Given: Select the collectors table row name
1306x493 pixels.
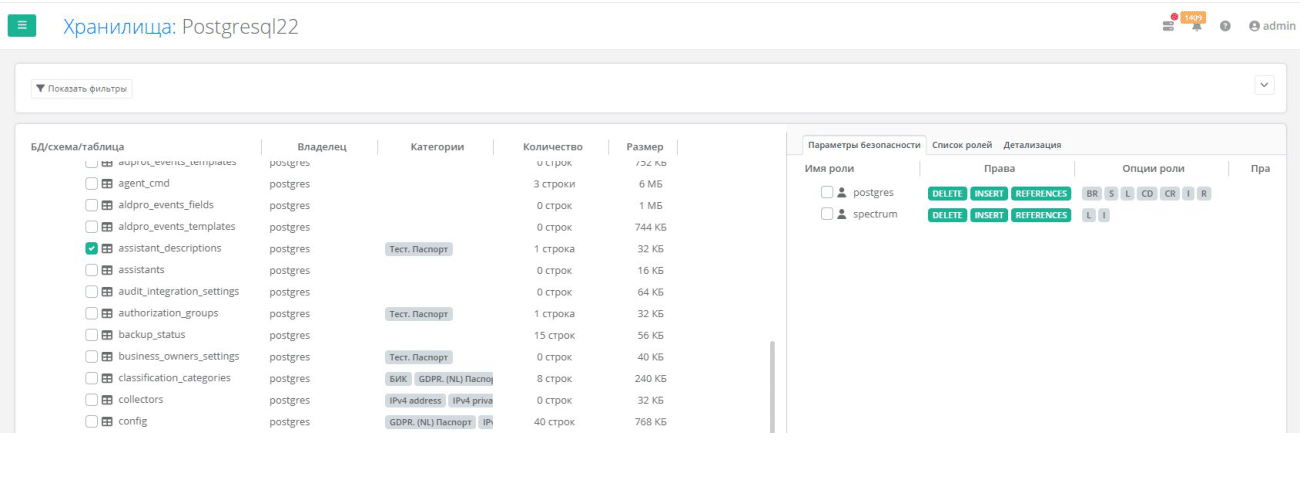Looking at the screenshot, I should [140, 400].
